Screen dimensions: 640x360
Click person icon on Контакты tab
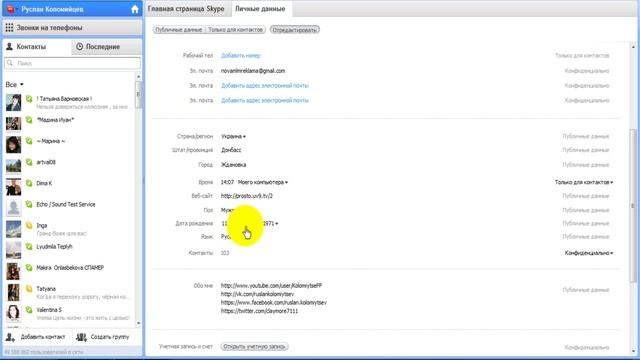9,47
